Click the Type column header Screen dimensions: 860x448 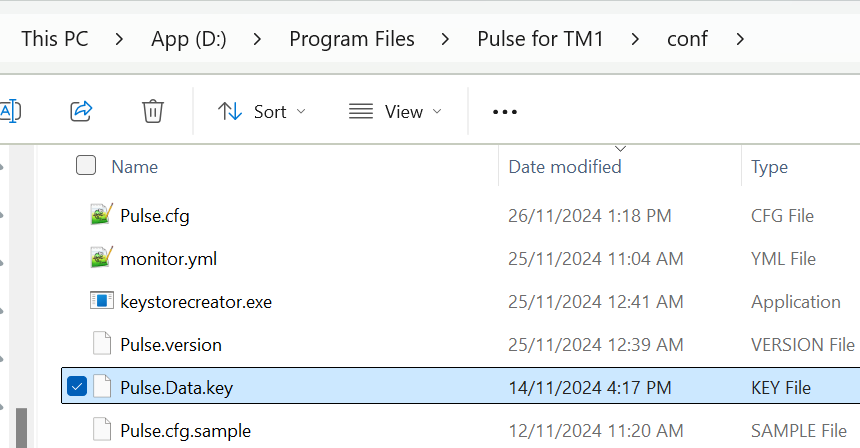(x=769, y=167)
